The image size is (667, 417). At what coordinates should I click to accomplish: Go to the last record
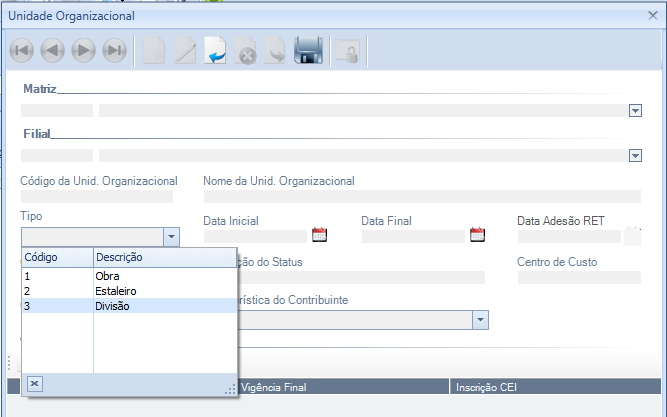[x=114, y=50]
